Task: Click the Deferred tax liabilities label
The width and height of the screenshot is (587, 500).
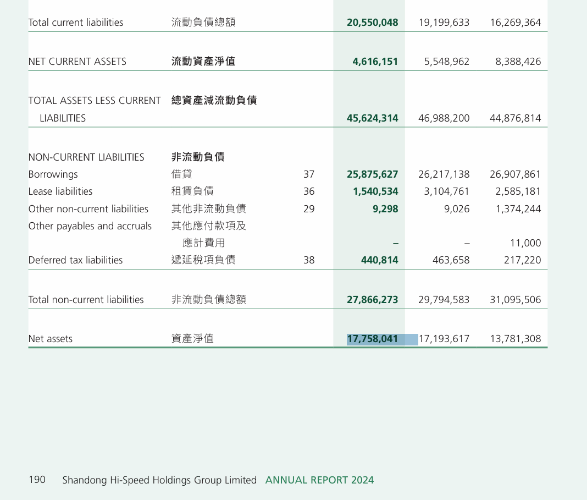Action: click(x=76, y=260)
